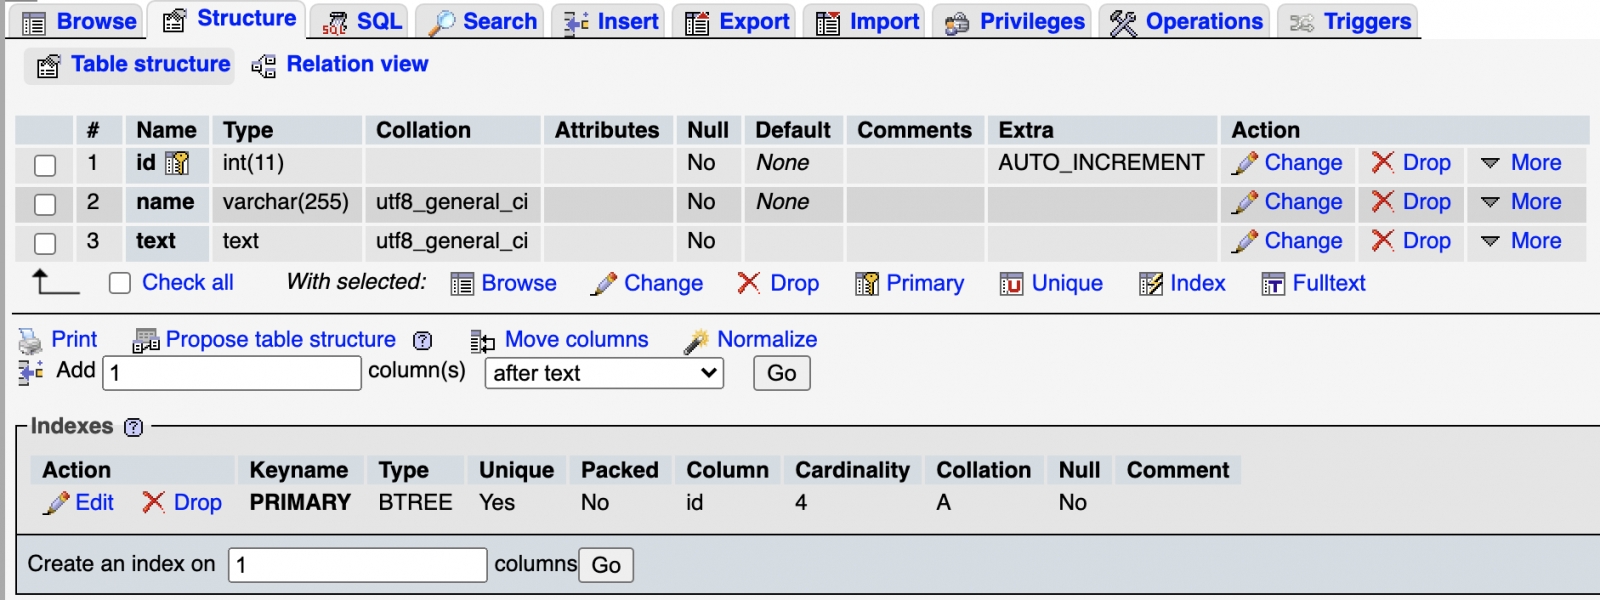Enable the Check all checkbox
This screenshot has width=1600, height=600.
[120, 283]
